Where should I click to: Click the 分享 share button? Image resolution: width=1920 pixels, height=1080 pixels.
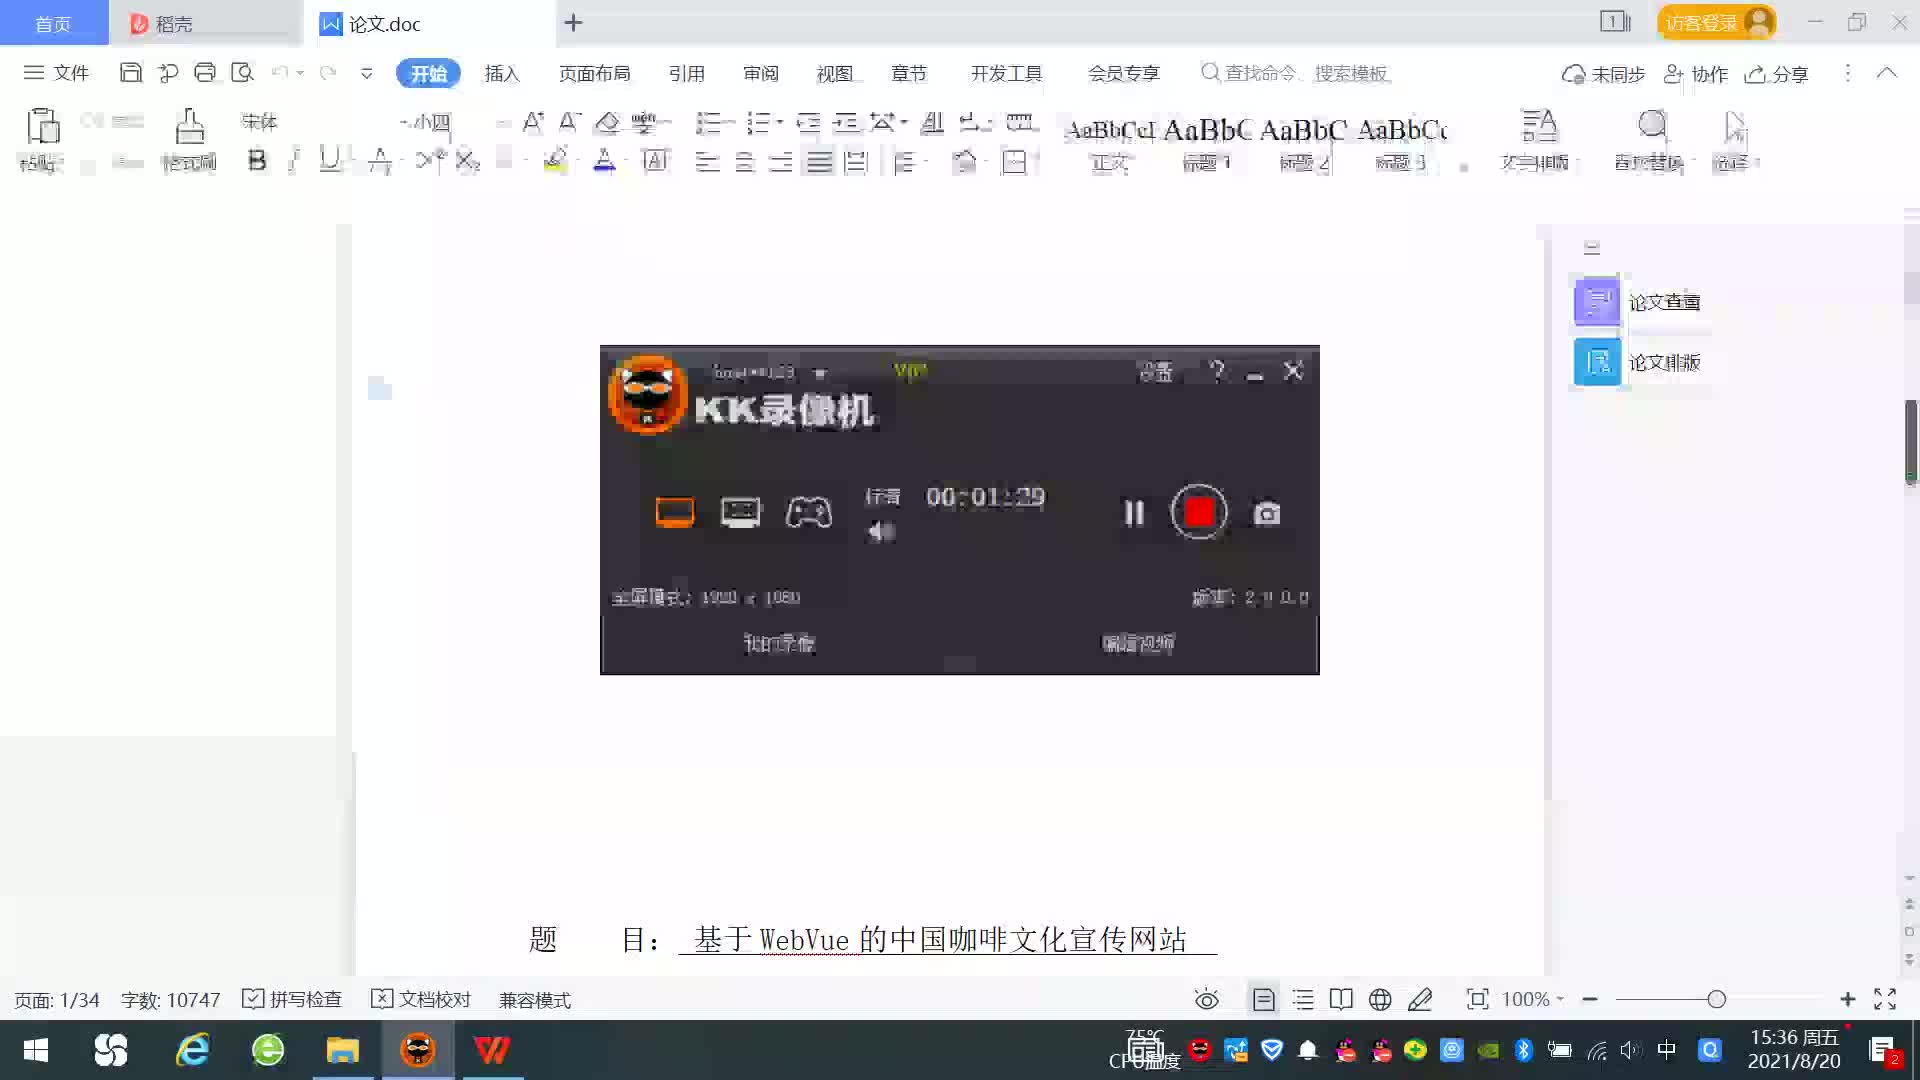1777,74
